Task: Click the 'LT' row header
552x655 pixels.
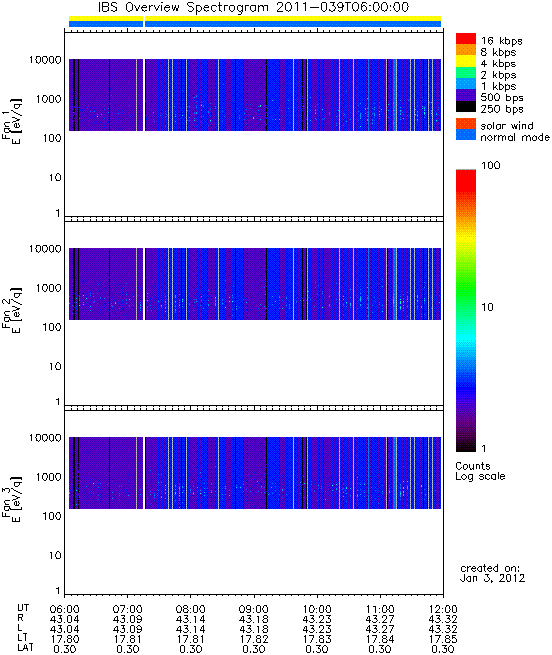Action: point(23,638)
